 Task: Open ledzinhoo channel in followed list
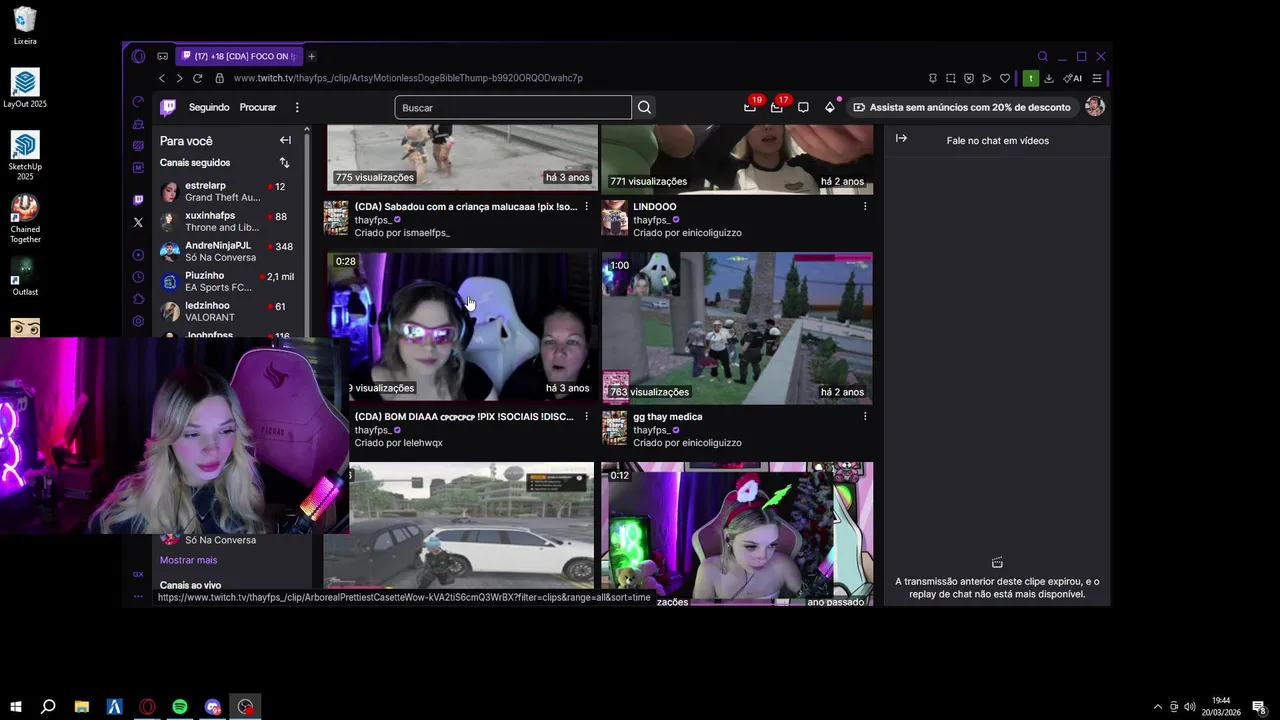pyautogui.click(x=230, y=311)
